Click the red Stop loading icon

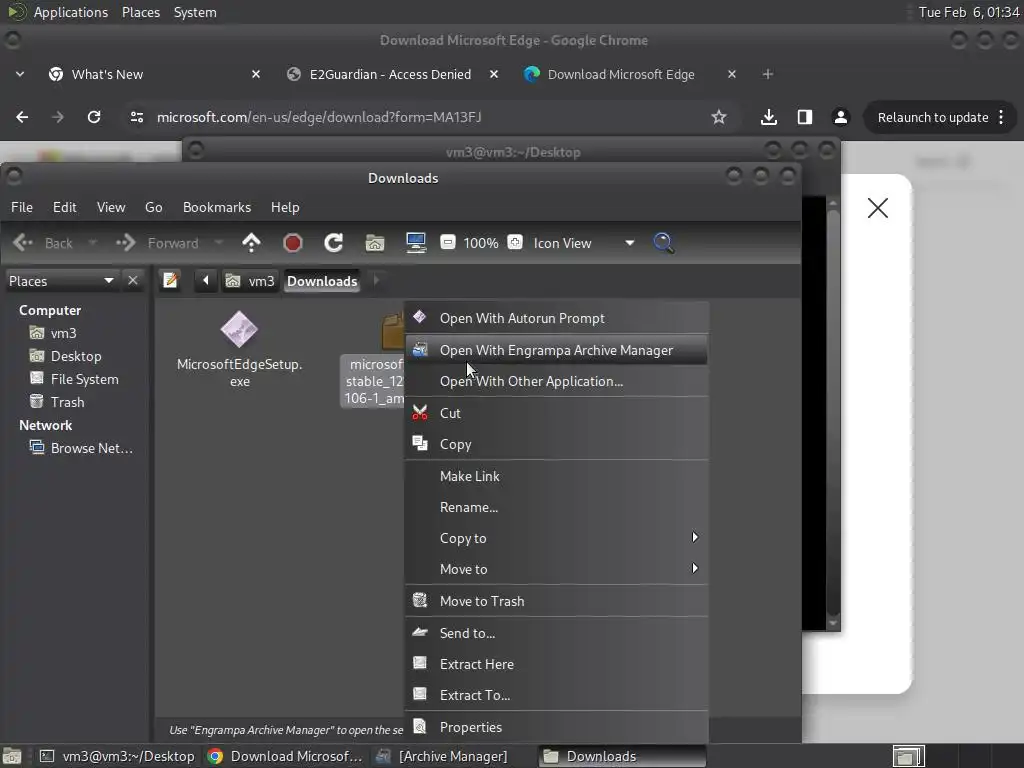(293, 243)
